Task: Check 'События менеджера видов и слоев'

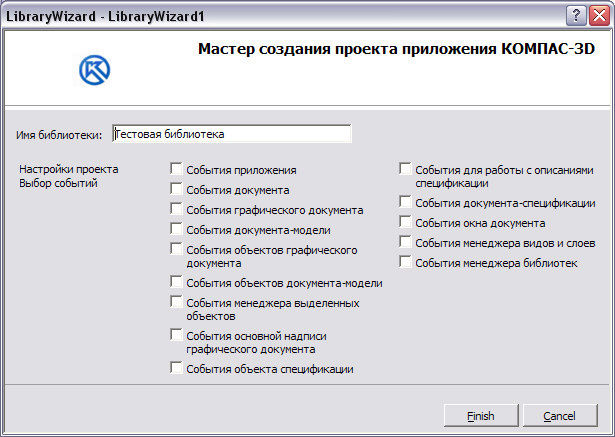Action: [405, 242]
